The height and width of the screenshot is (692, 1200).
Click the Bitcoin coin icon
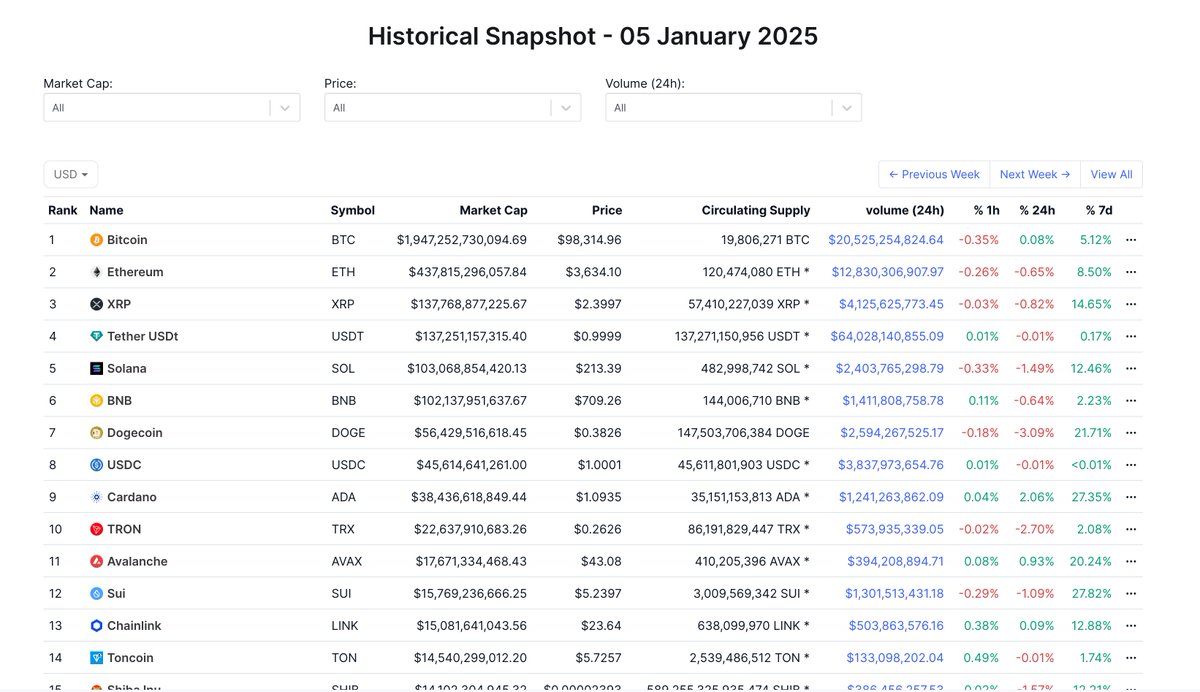pos(96,240)
